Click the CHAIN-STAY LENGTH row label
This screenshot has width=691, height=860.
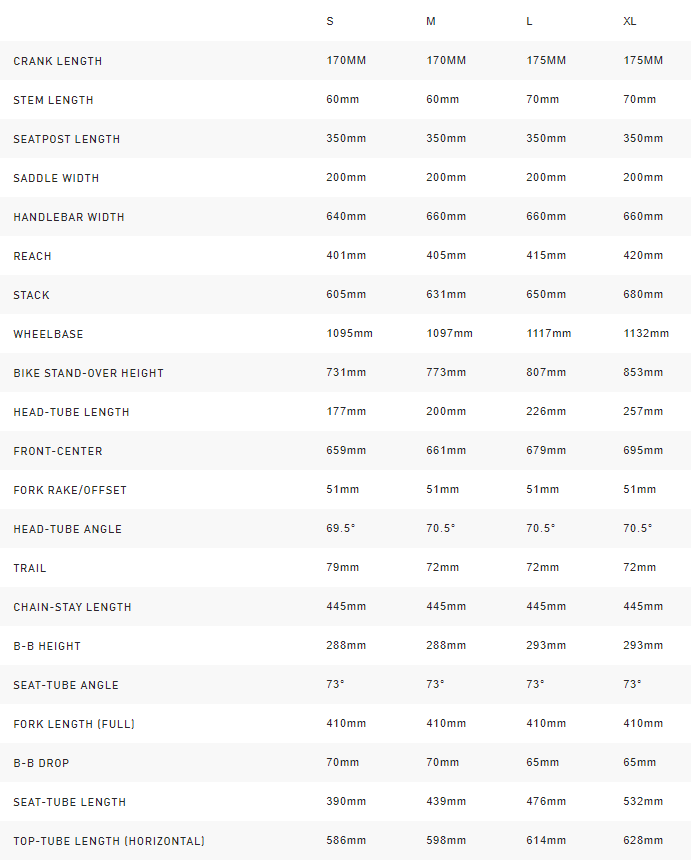pos(72,607)
